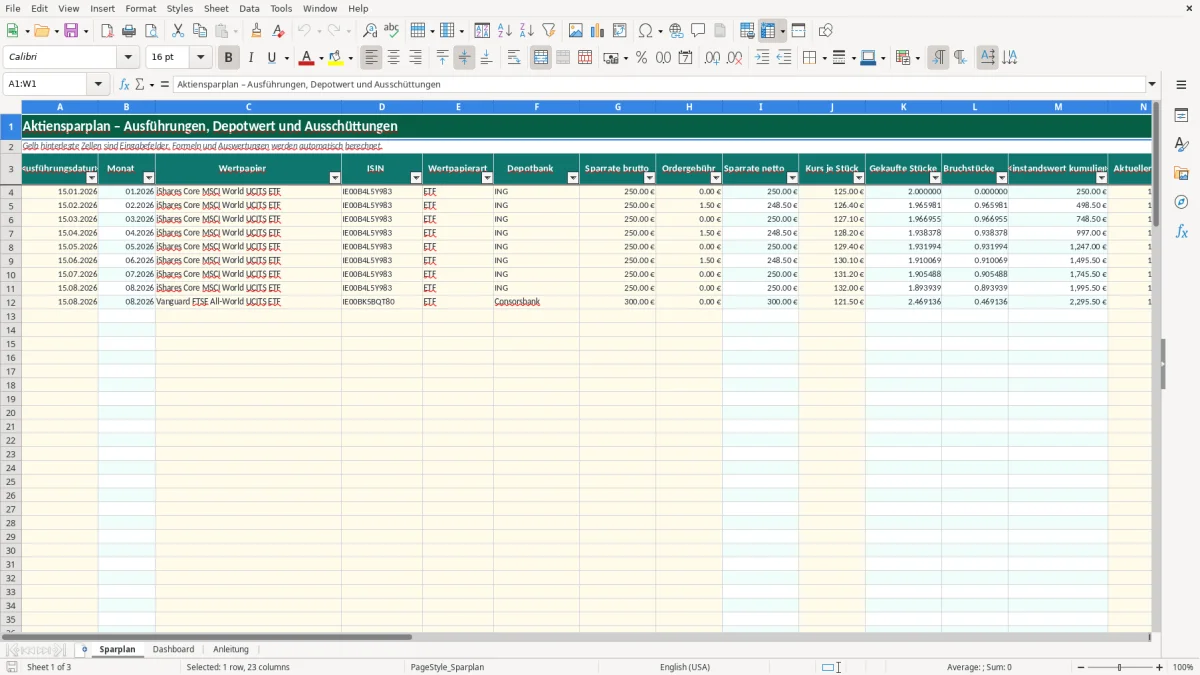
Task: Toggle Center Vertically alignment
Action: [x=464, y=58]
